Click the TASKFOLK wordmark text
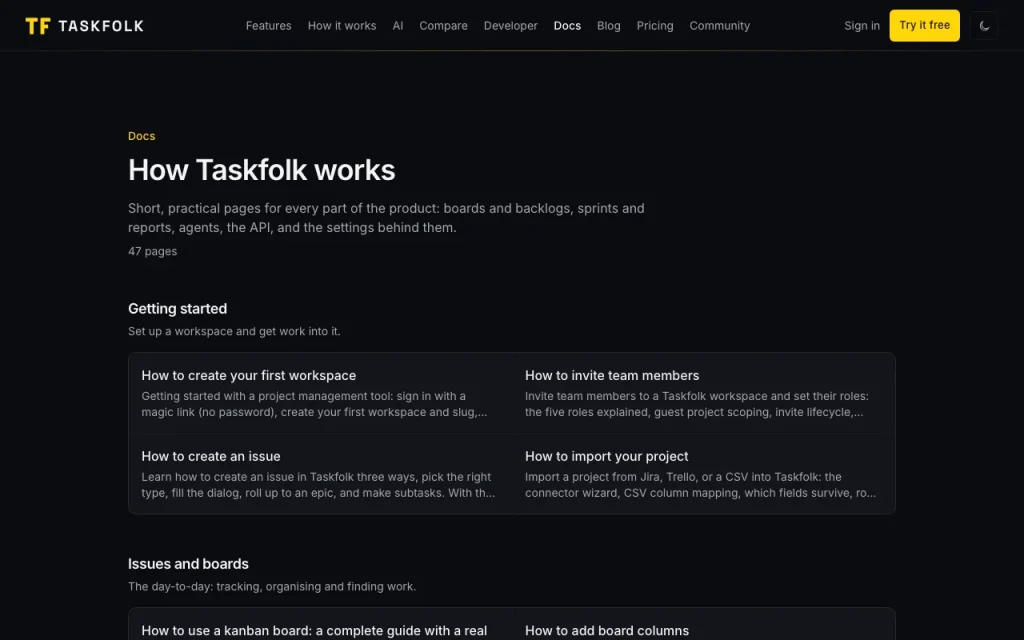The image size is (1024, 640). [101, 26]
